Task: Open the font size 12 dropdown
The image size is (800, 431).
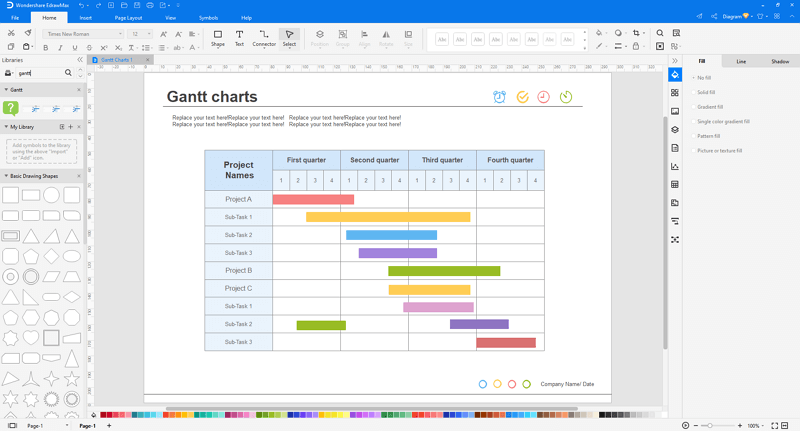Action: pyautogui.click(x=140, y=34)
